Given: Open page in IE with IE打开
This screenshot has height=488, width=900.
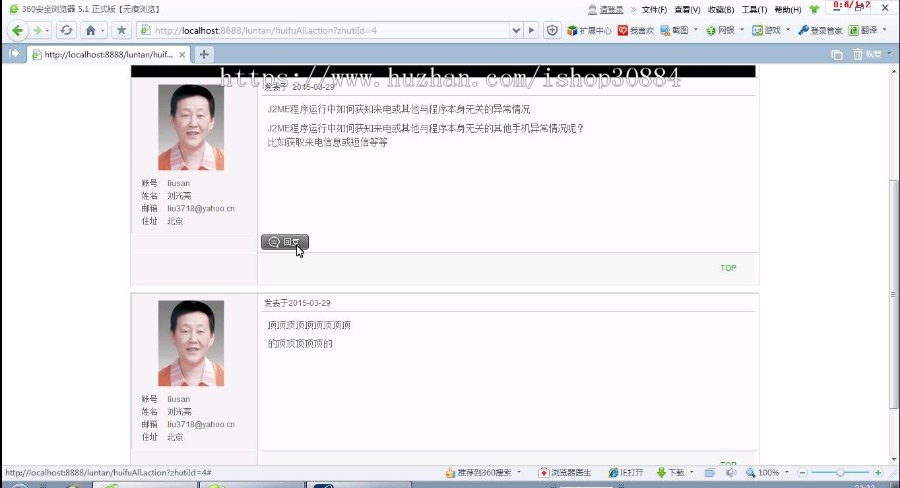Looking at the screenshot, I should 626,472.
